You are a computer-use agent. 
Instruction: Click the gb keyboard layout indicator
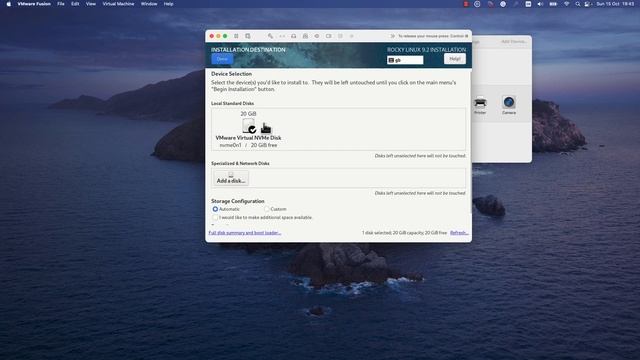click(405, 60)
